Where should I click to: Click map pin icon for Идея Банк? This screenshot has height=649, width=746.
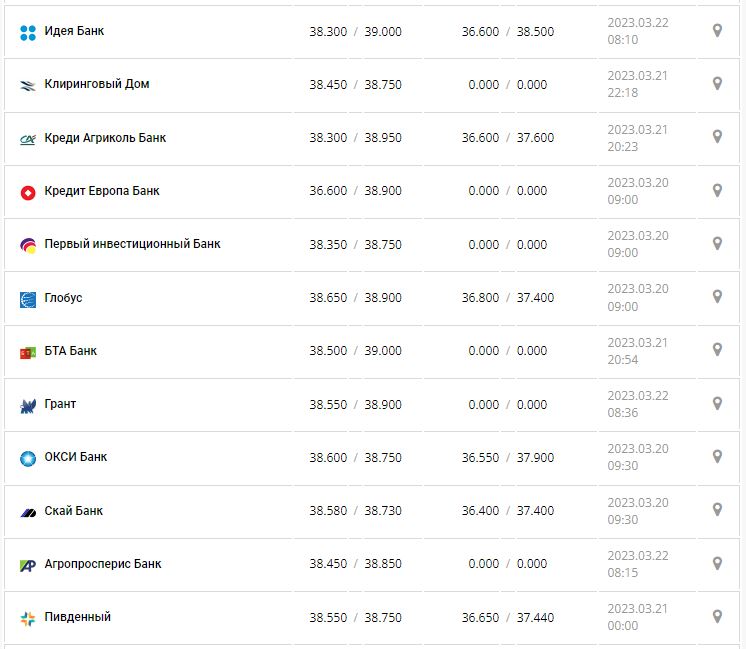(x=717, y=31)
